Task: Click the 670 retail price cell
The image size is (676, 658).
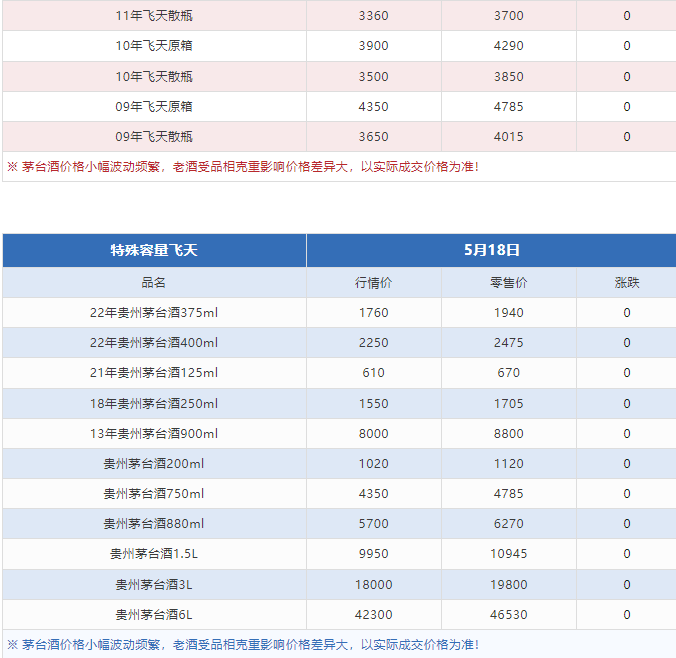Action: (x=508, y=373)
